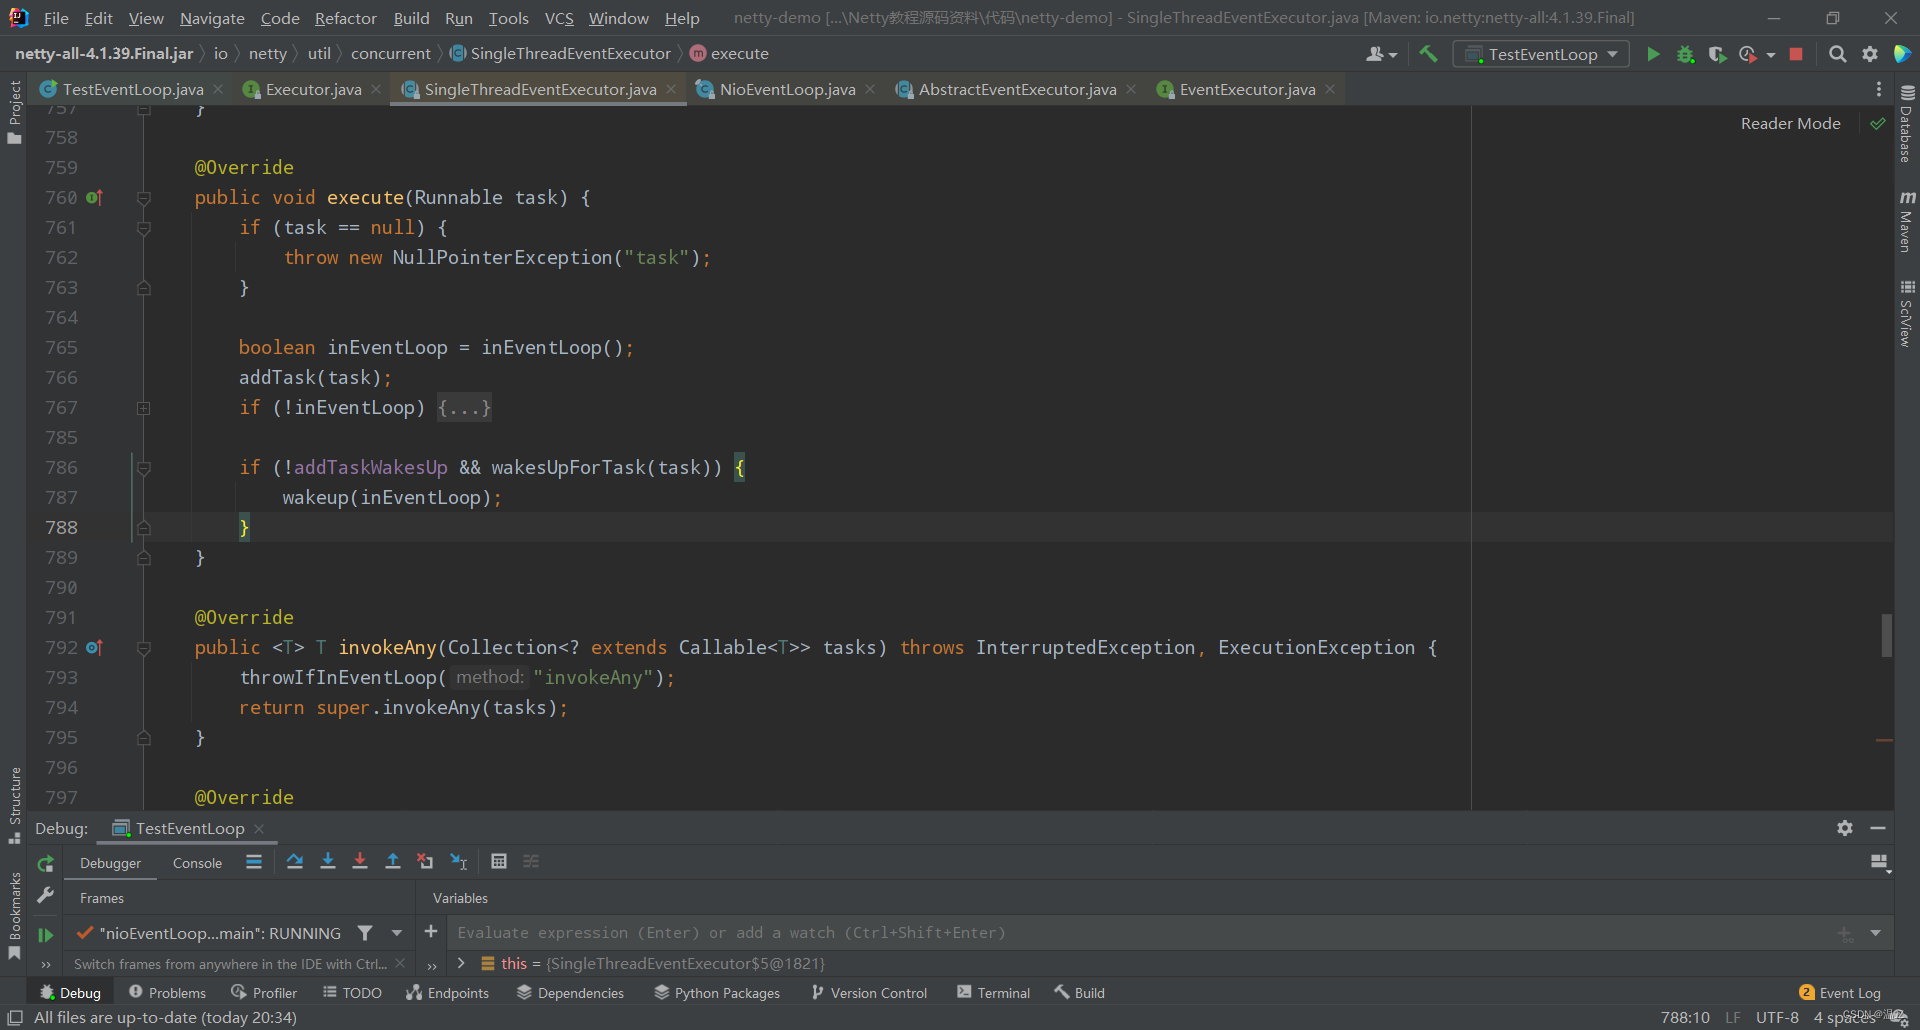Open debugger settings wrench icon
Image resolution: width=1920 pixels, height=1030 pixels.
[x=45, y=896]
